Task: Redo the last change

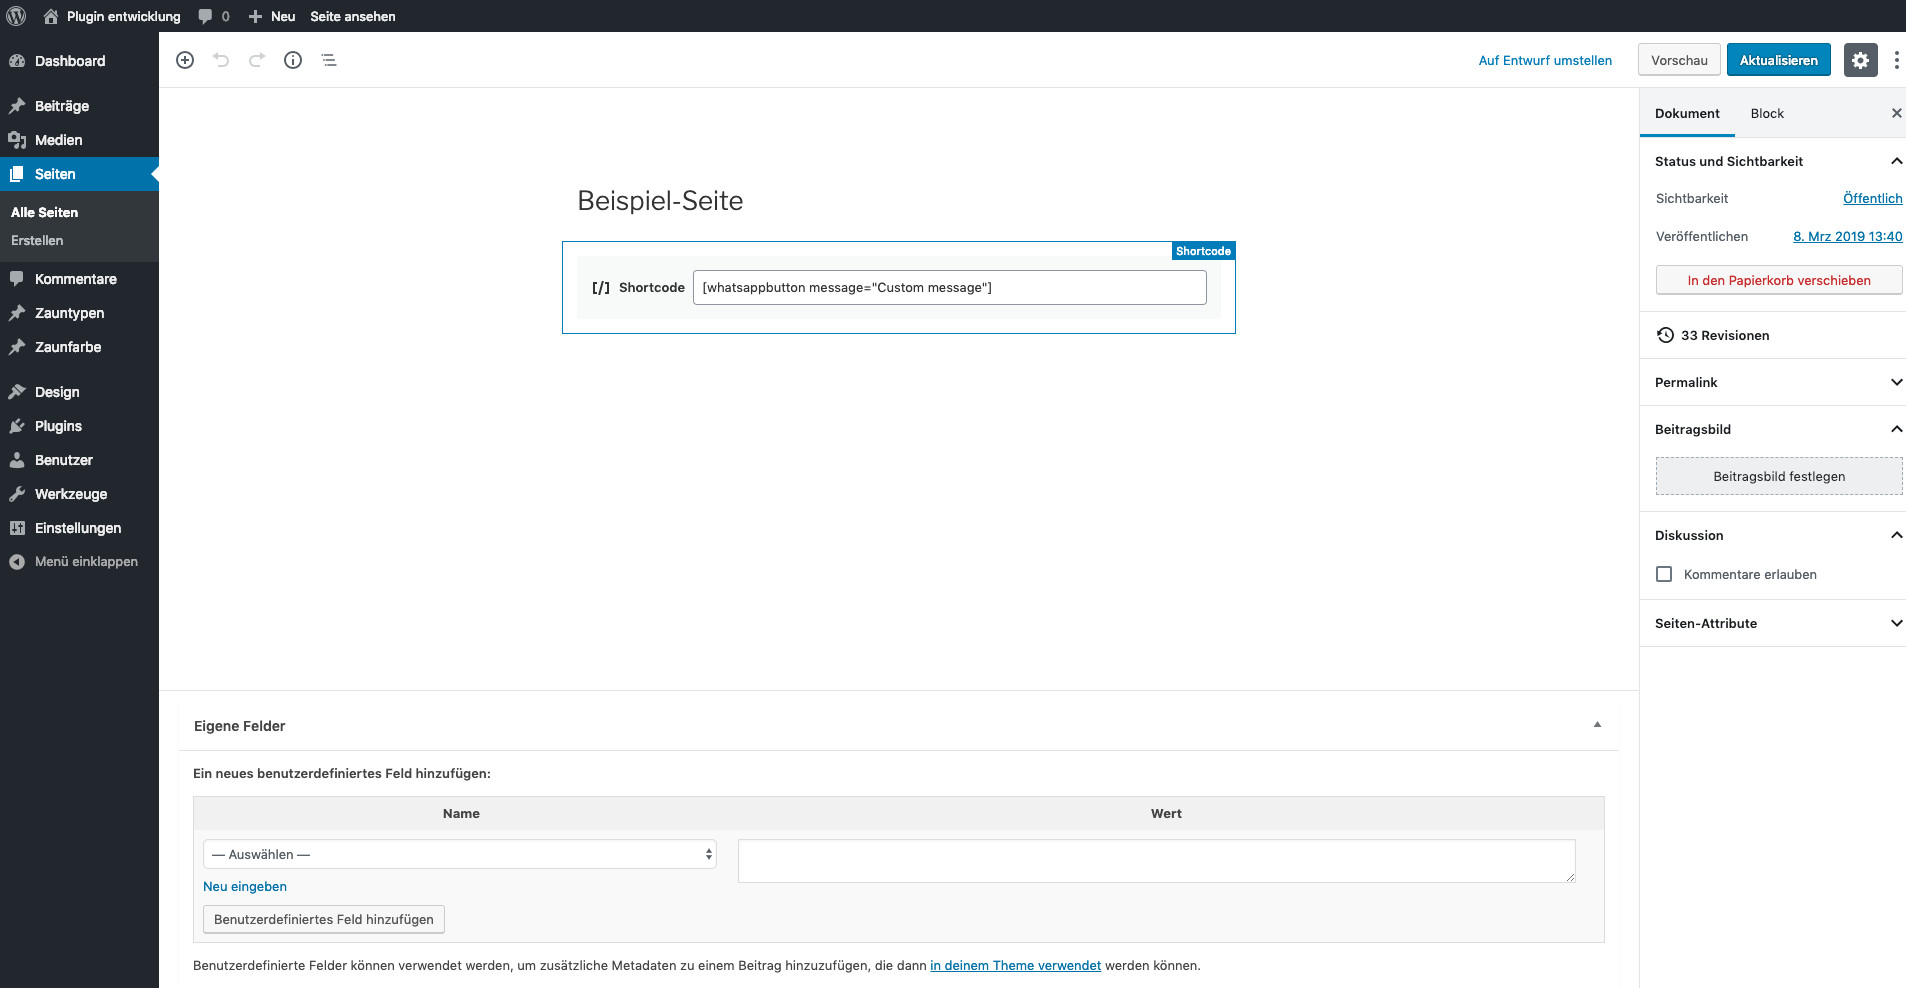Action: point(257,60)
